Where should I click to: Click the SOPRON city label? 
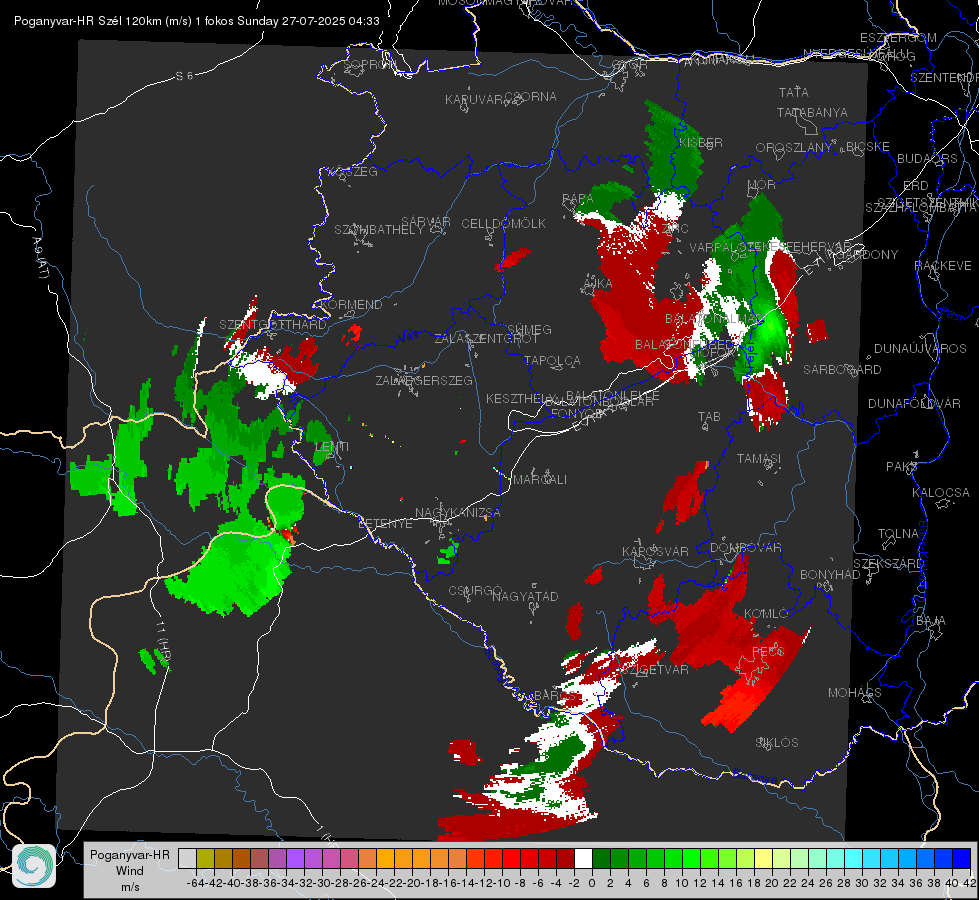pos(370,64)
